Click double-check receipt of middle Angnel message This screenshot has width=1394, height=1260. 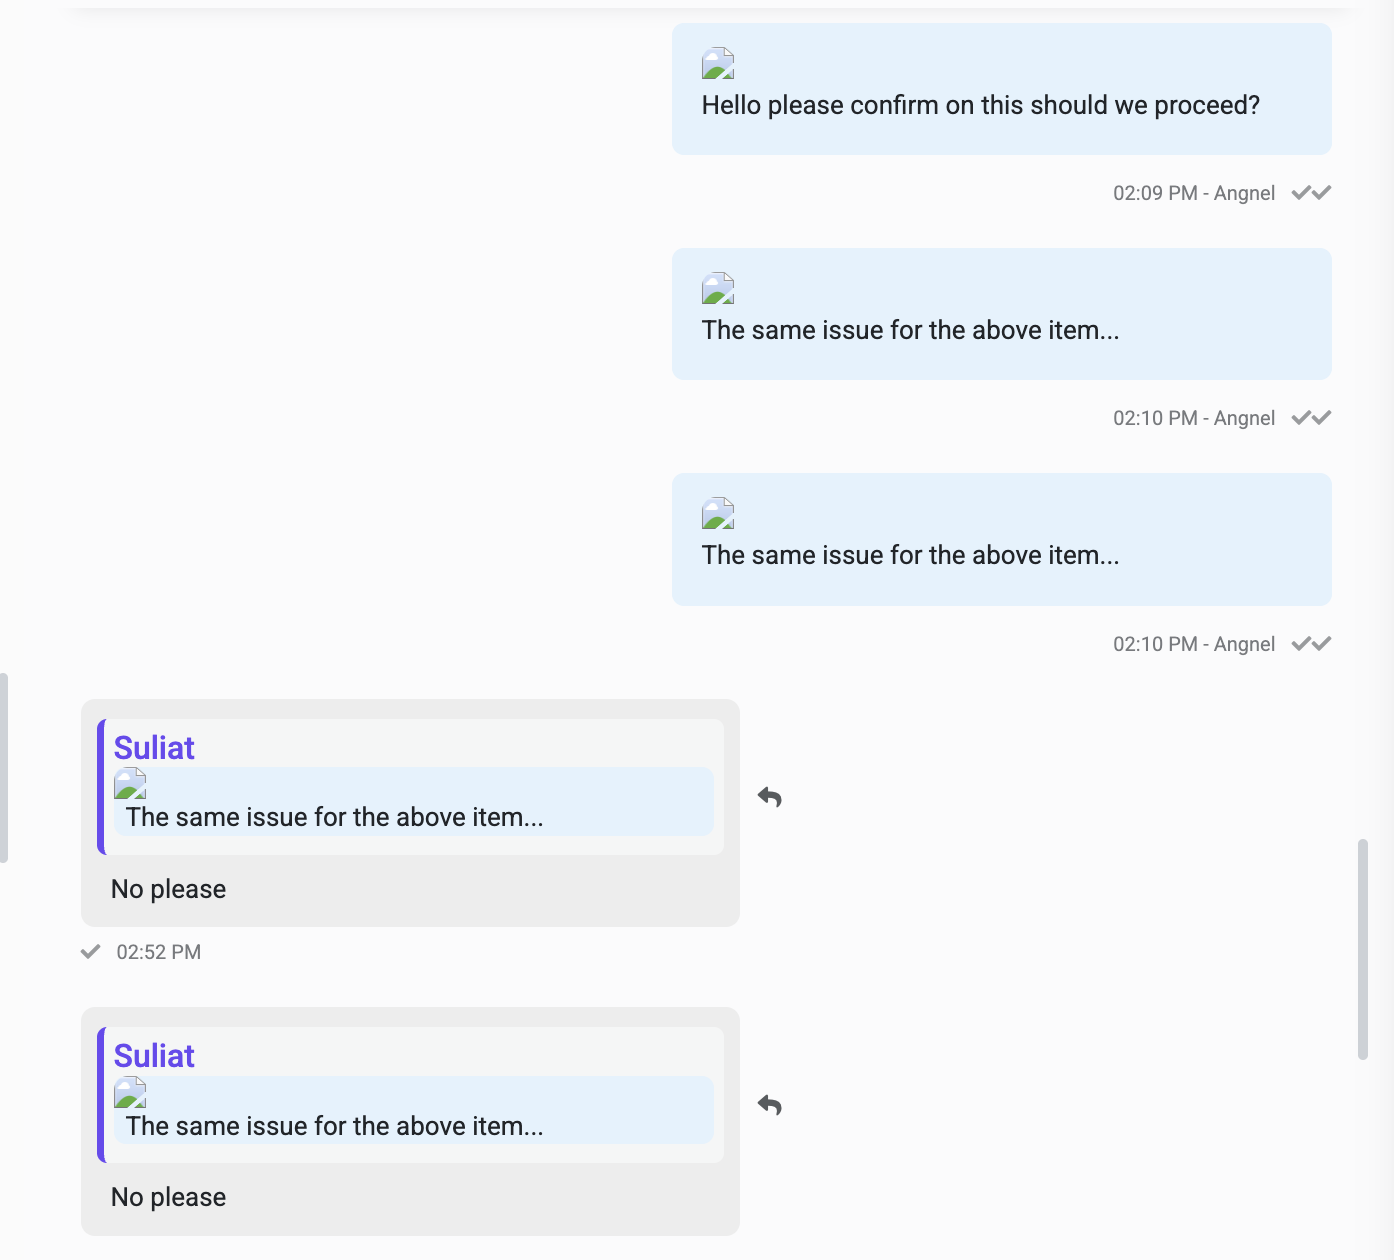click(1311, 418)
